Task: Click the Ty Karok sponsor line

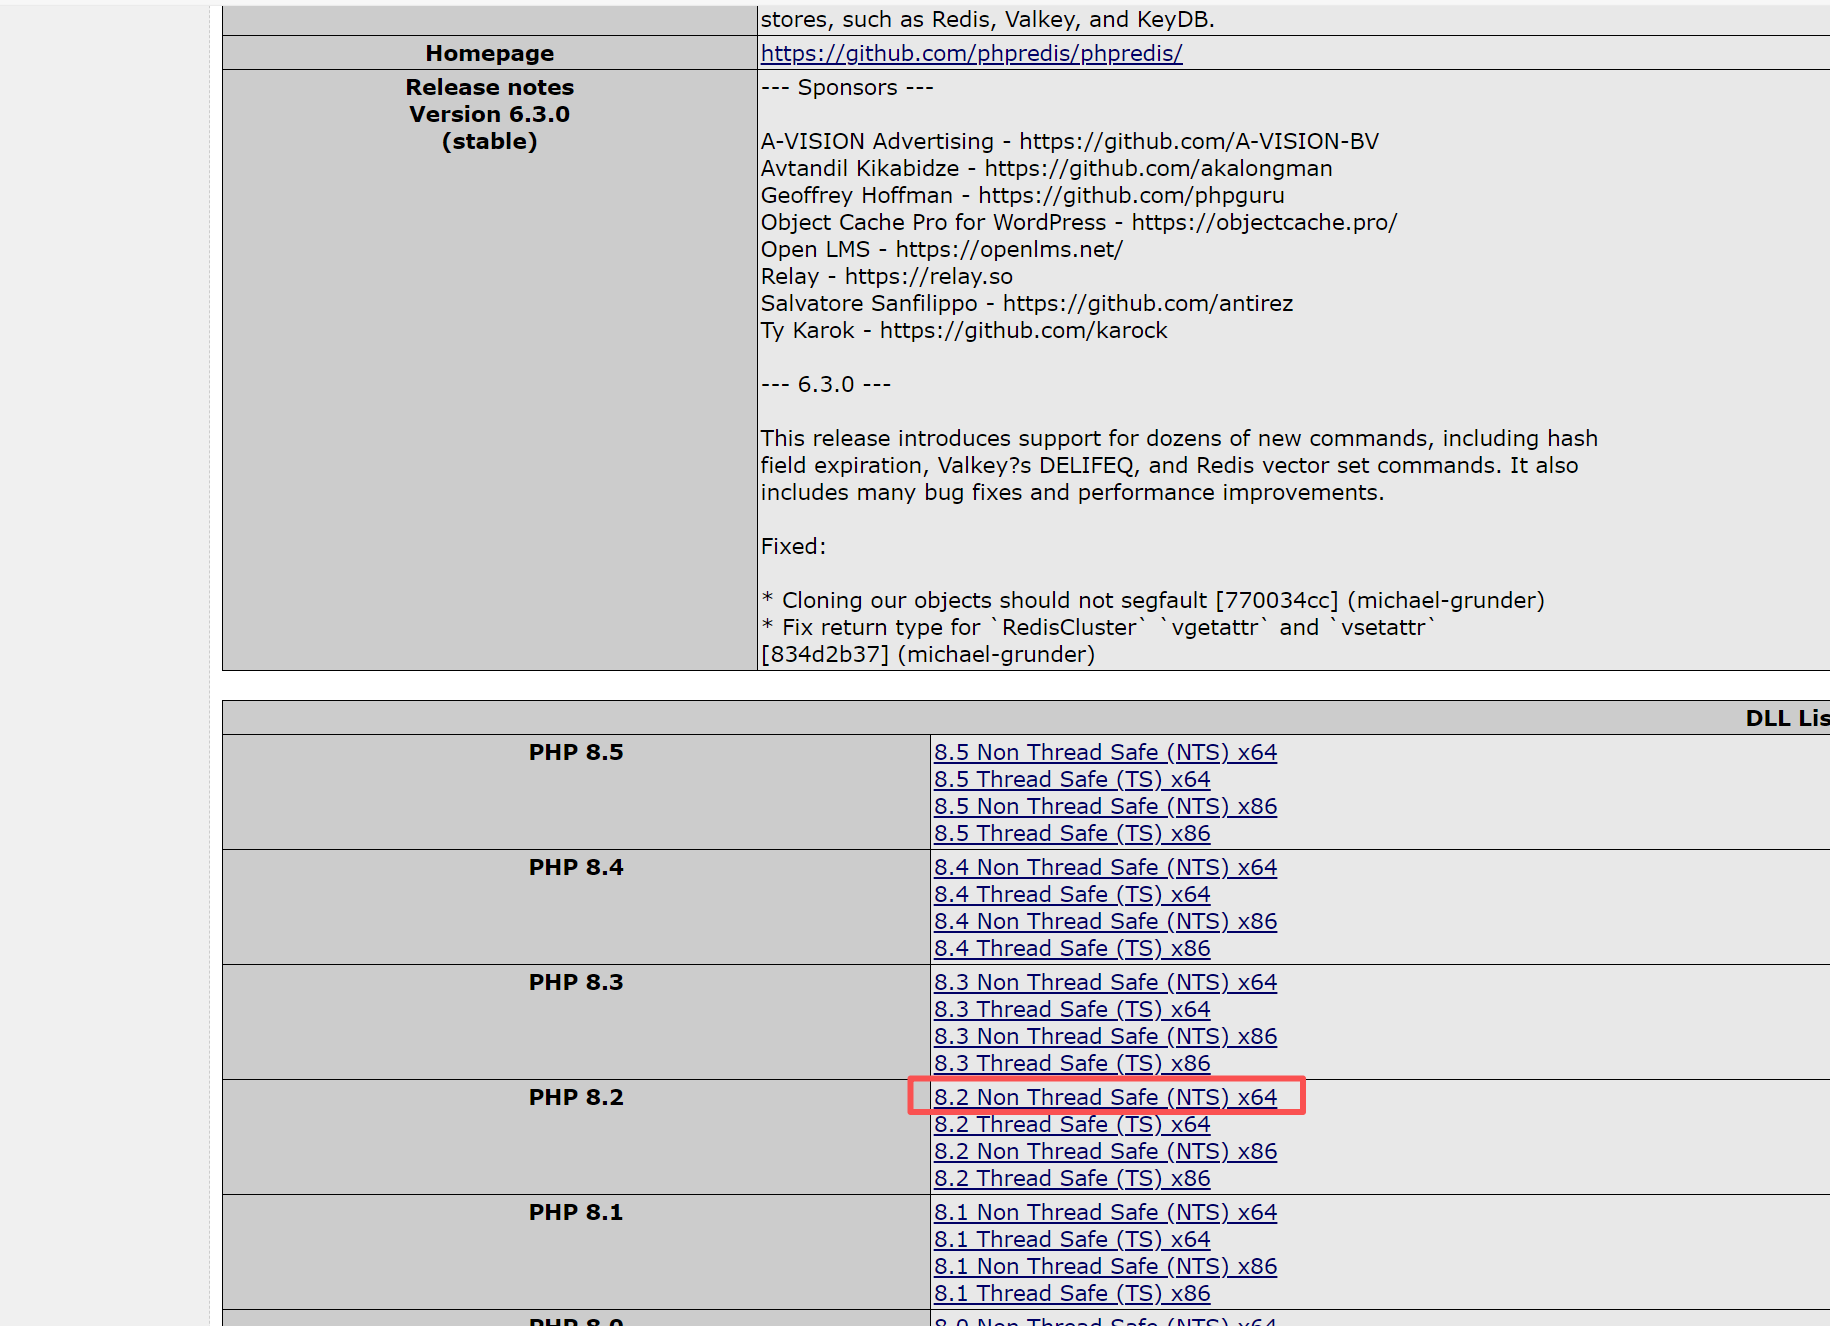Action: [964, 330]
